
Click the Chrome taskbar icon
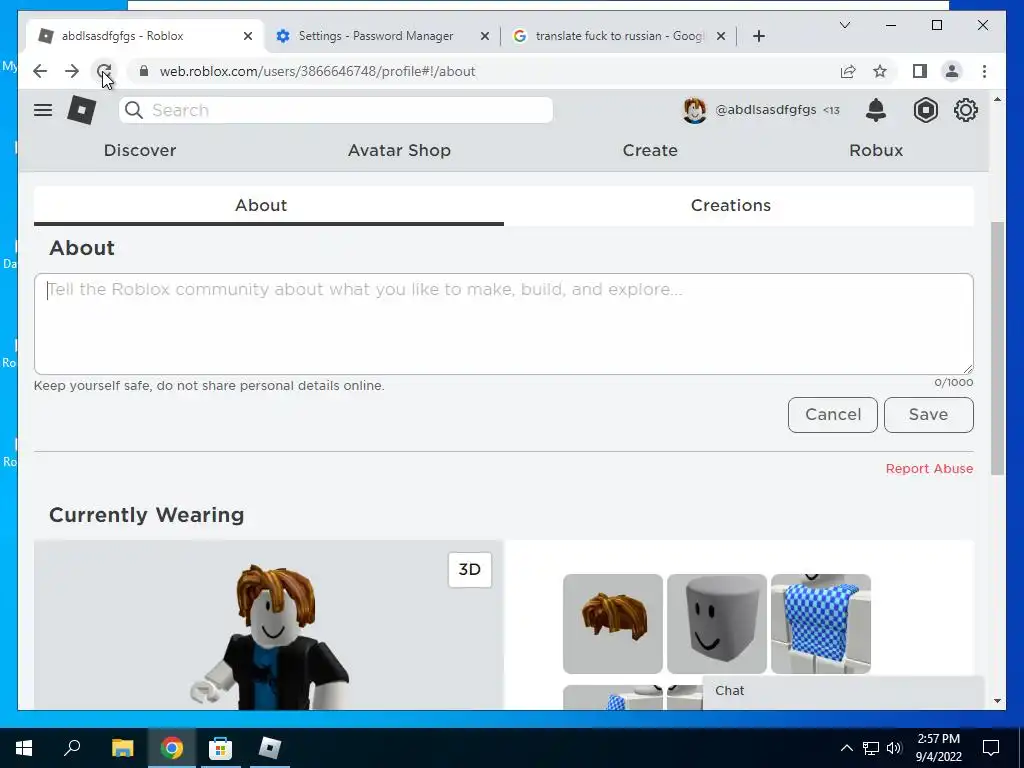click(172, 748)
